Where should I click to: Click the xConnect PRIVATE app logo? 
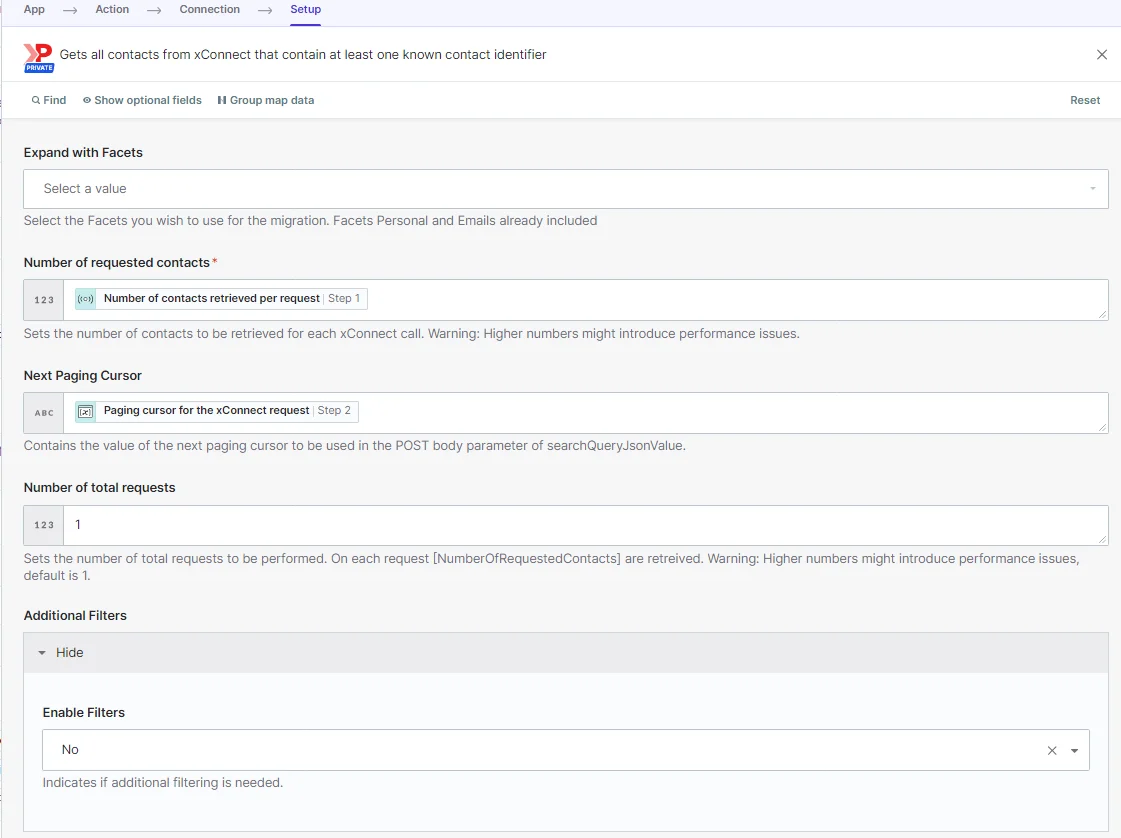point(39,57)
